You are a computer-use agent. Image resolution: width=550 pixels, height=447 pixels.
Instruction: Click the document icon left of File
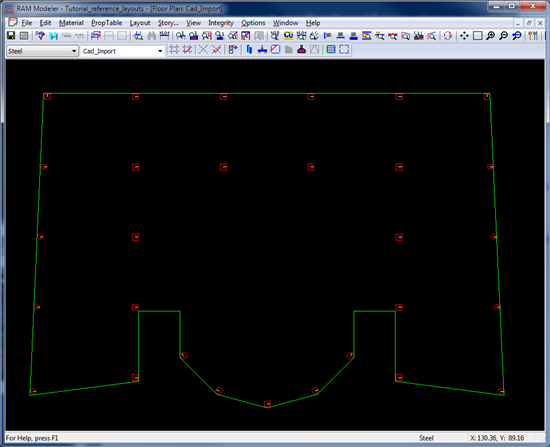pyautogui.click(x=13, y=22)
